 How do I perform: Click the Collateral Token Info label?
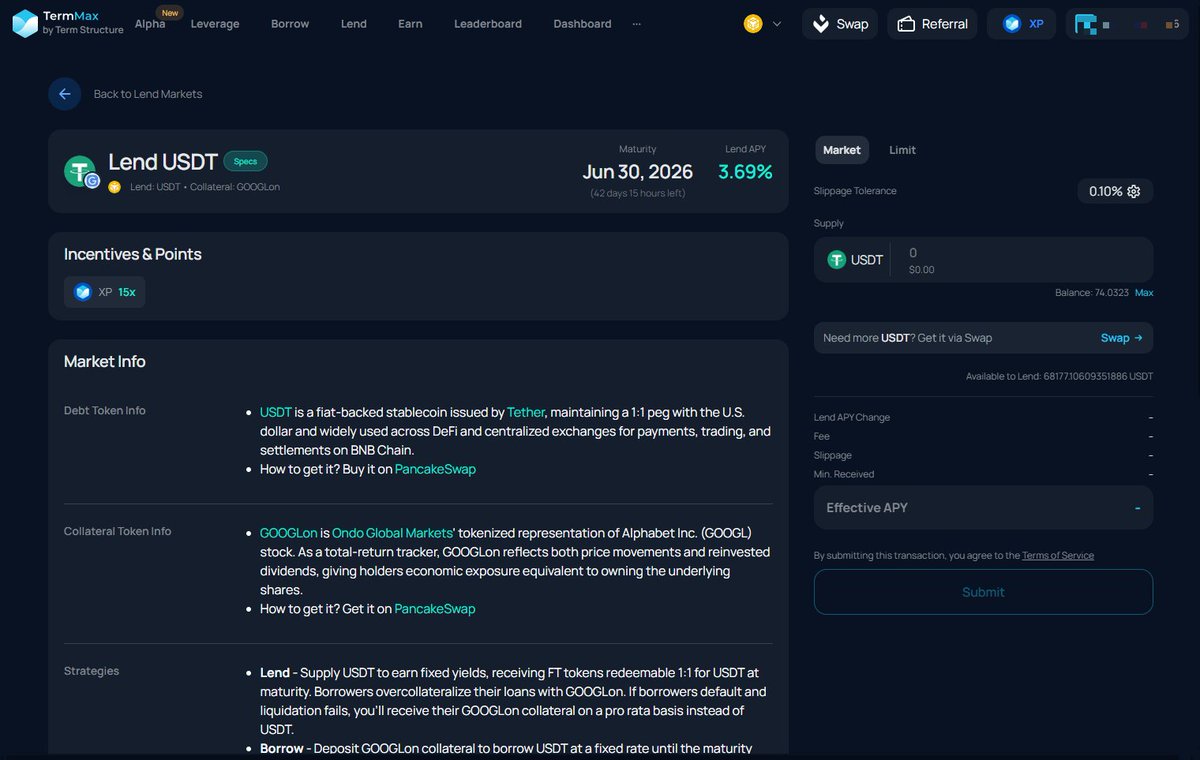(117, 531)
